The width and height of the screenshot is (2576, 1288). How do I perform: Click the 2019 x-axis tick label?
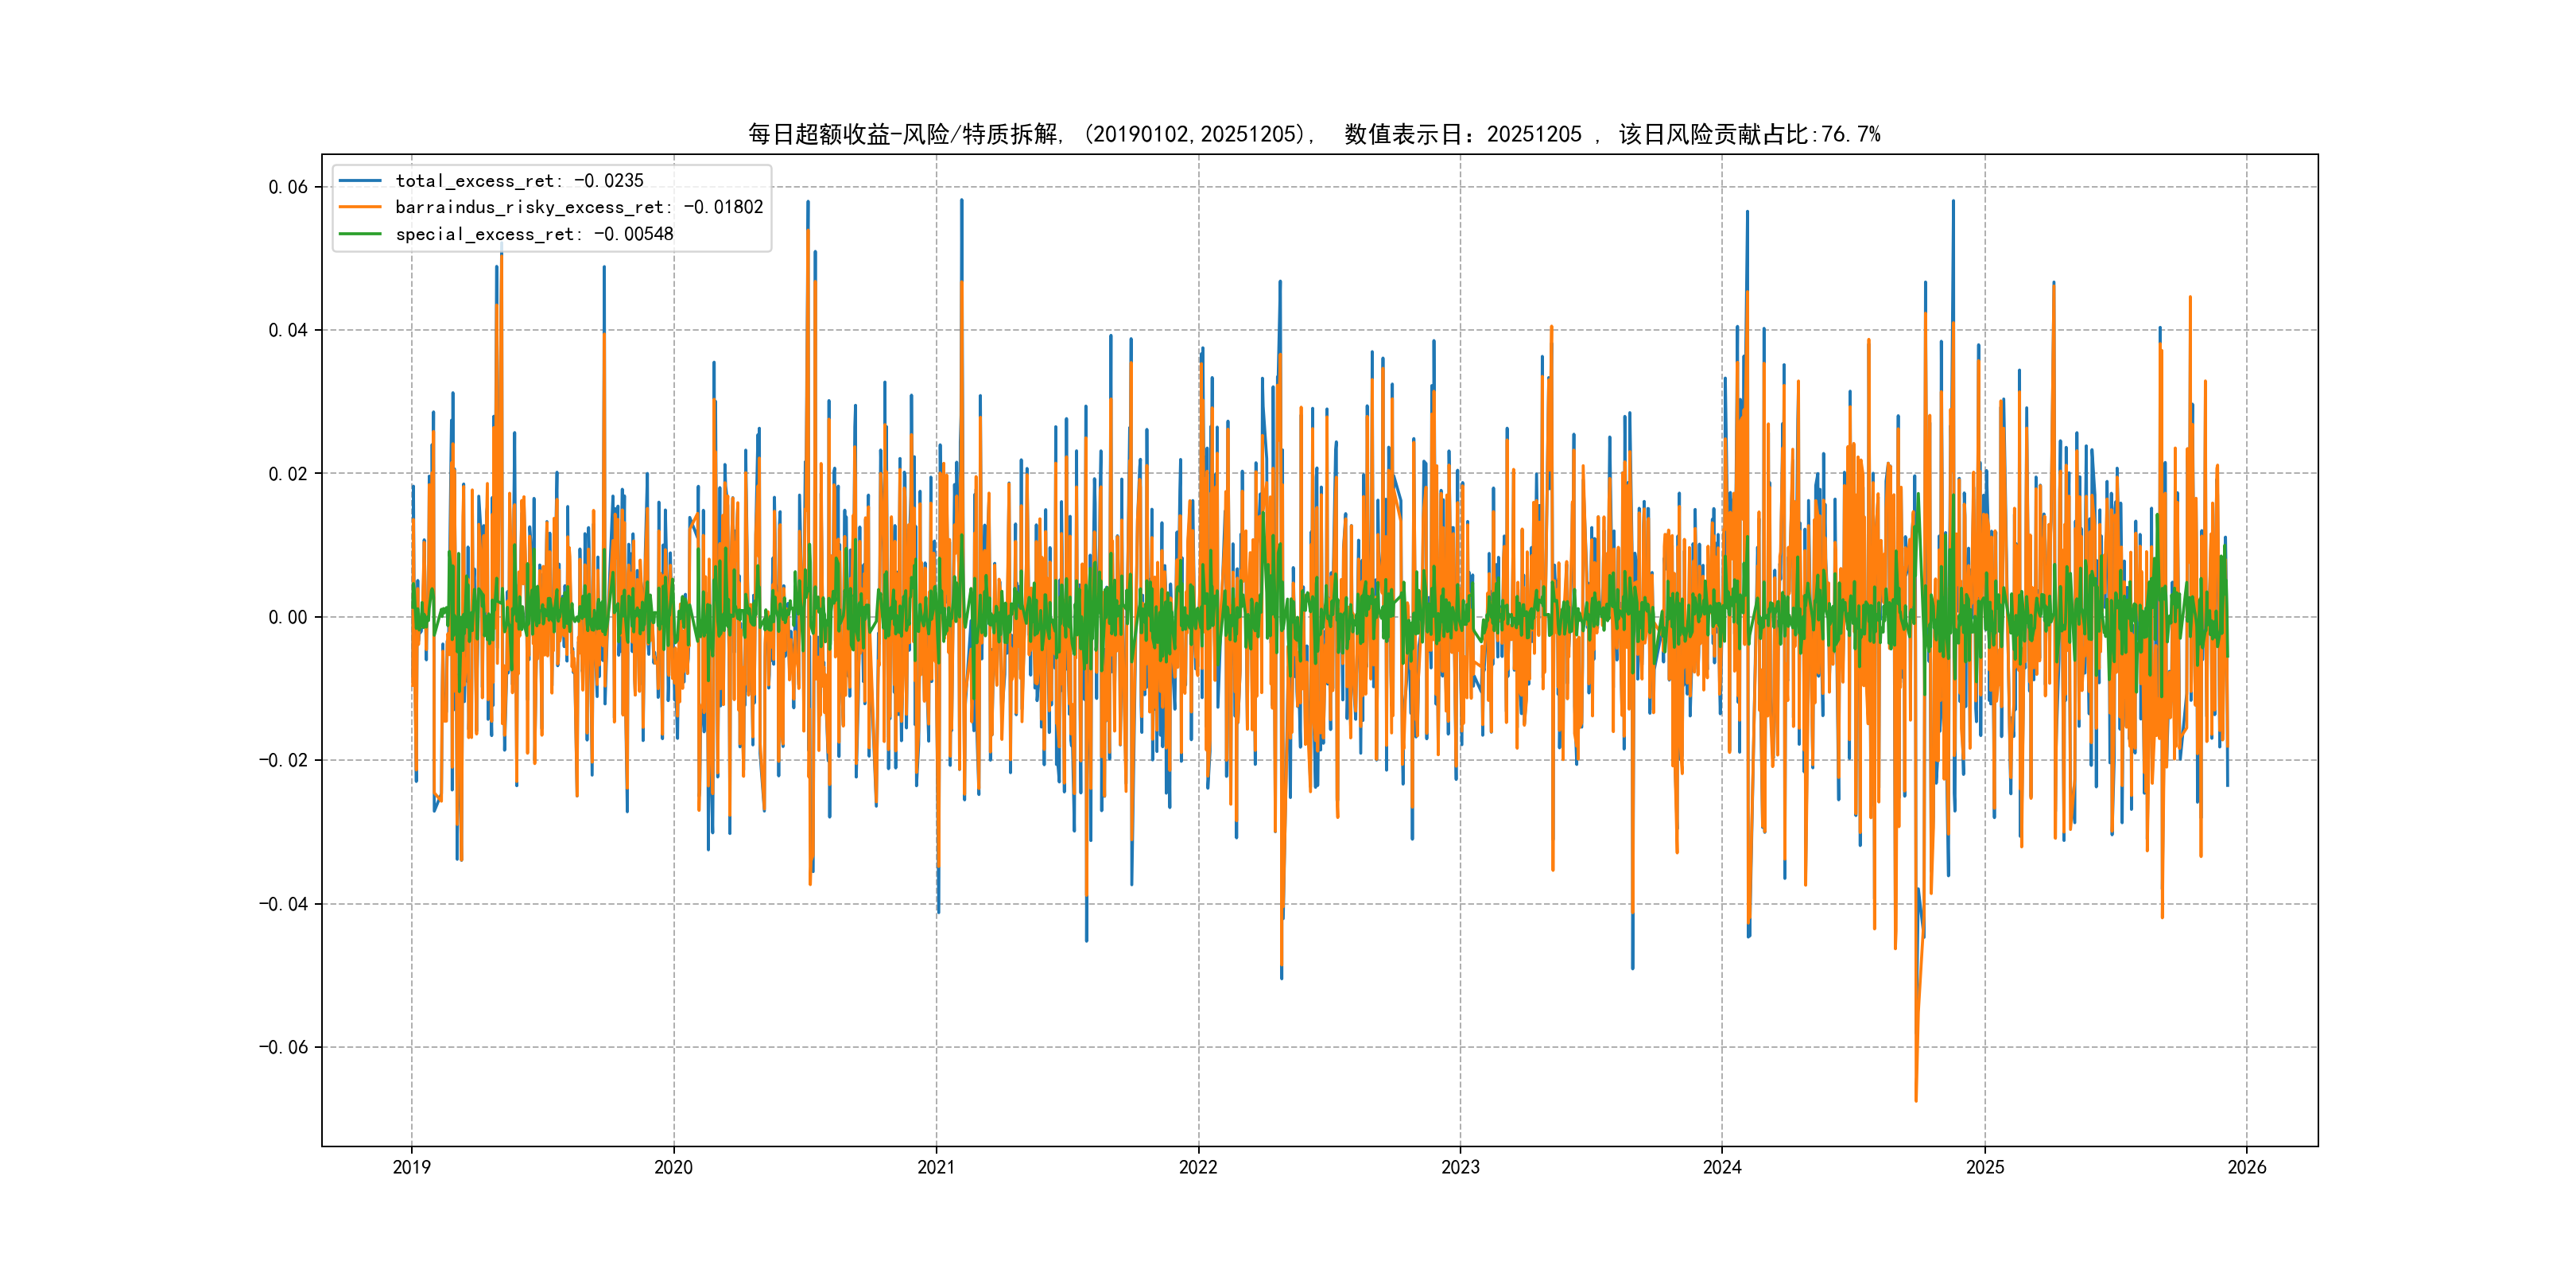point(411,1167)
